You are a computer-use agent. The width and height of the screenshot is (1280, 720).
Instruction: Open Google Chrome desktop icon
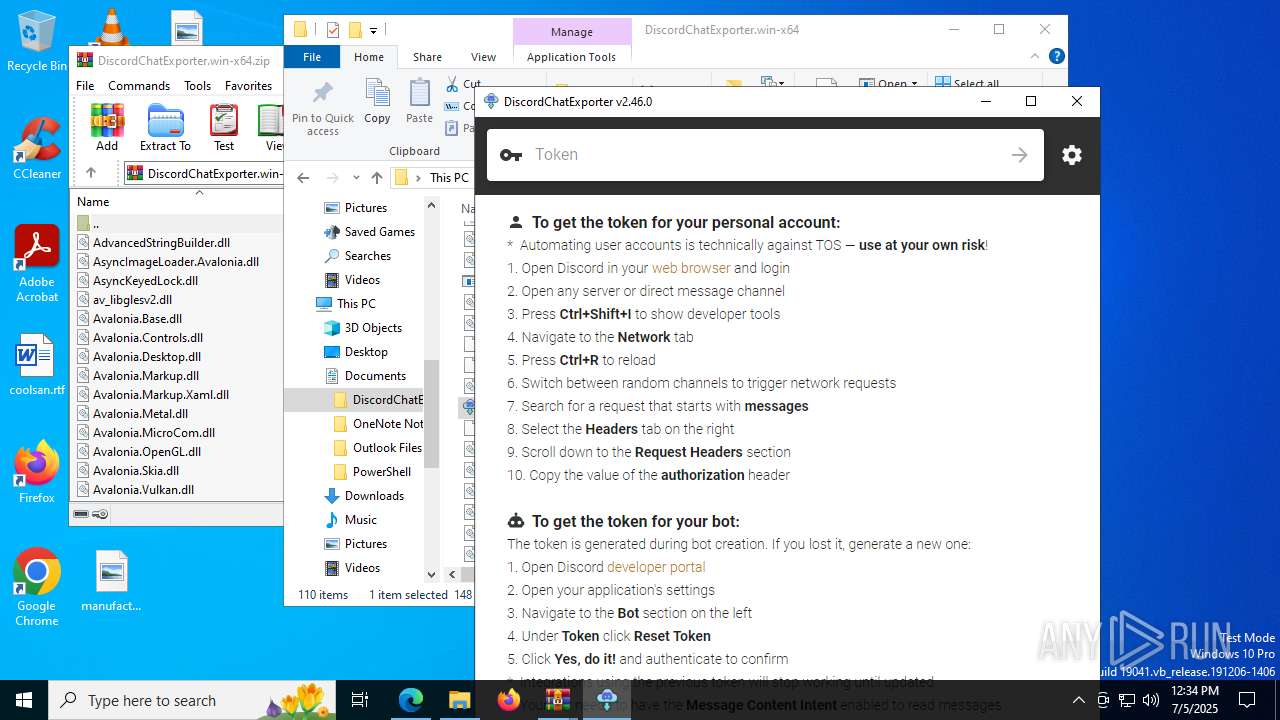click(37, 588)
